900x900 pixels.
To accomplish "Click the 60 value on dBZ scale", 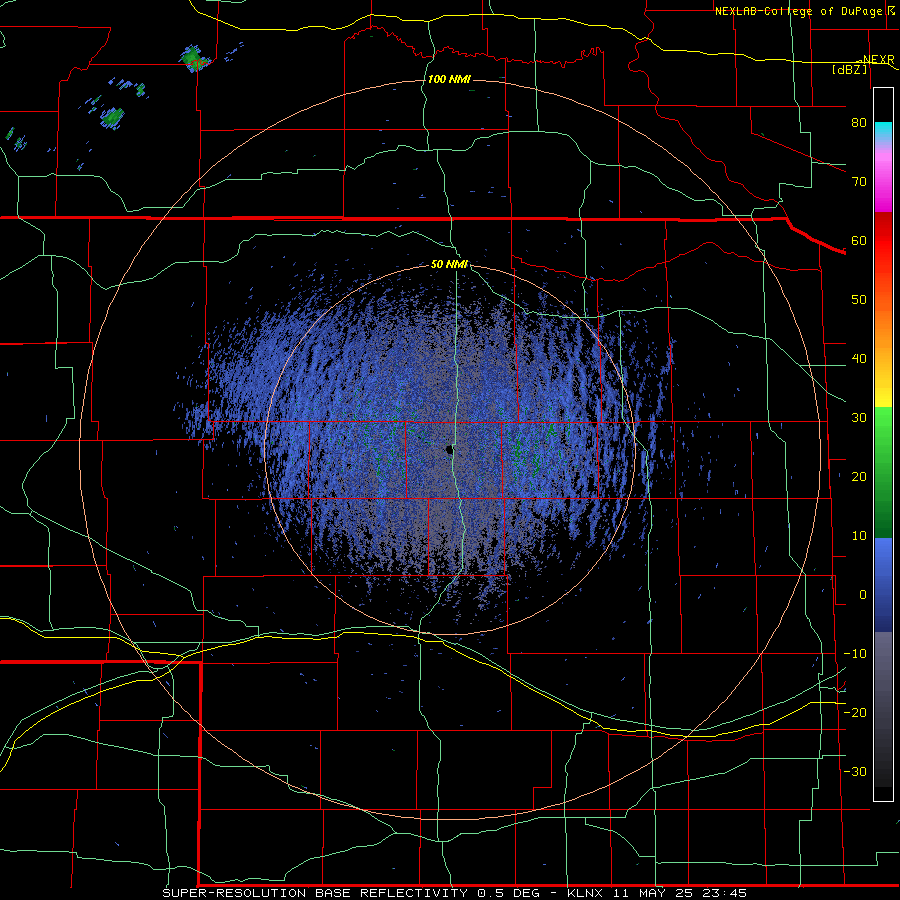I will 859,240.
